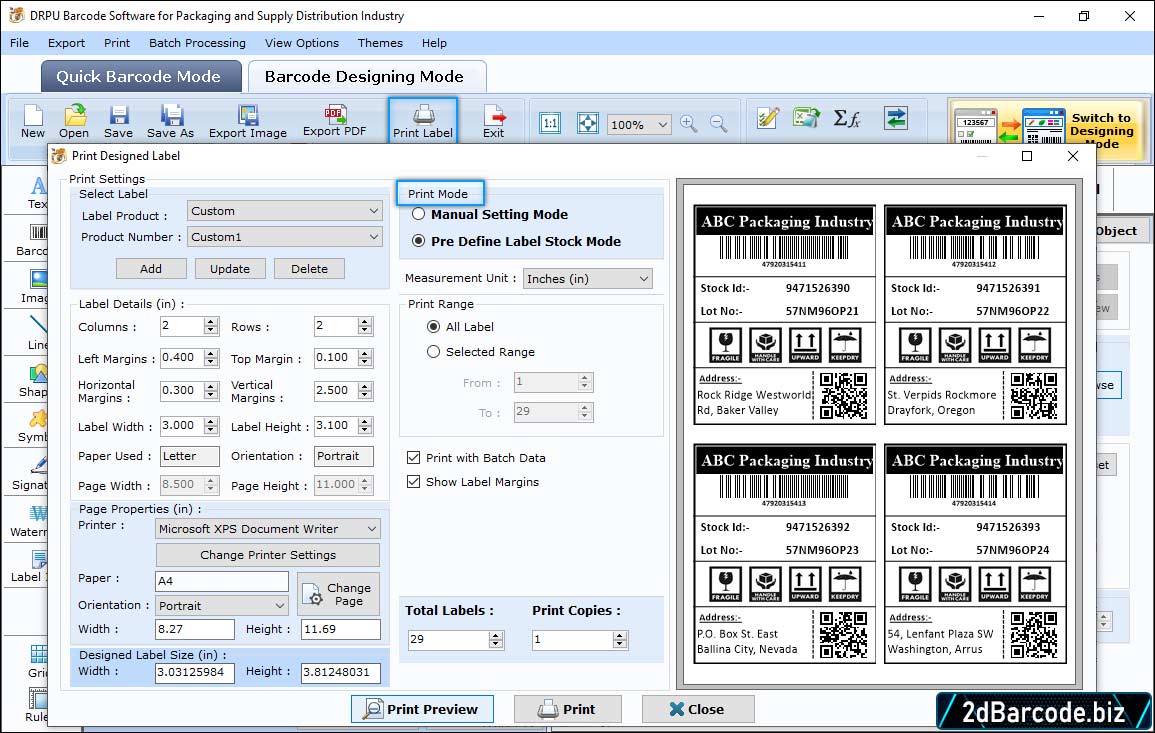Click the Print Copies input field
Image resolution: width=1155 pixels, height=733 pixels.
580,639
